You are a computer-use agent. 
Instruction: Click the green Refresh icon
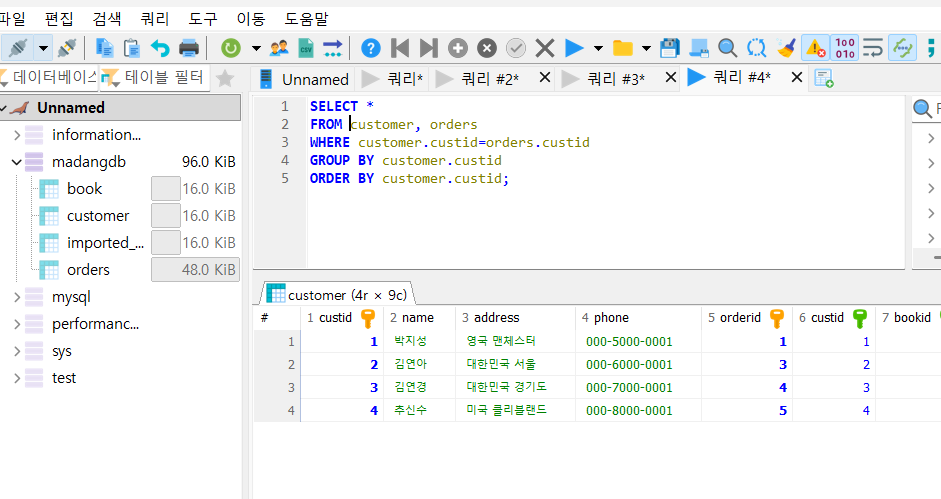230,48
